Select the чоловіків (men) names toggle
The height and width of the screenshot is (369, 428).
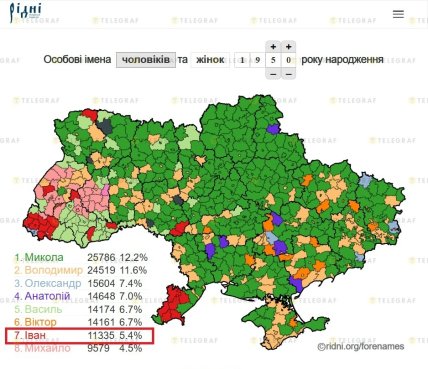coord(146,60)
